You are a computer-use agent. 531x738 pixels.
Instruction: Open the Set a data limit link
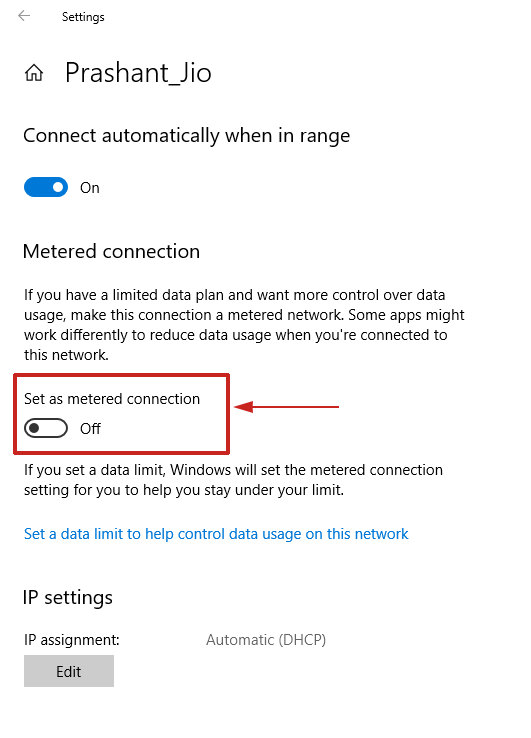216,534
